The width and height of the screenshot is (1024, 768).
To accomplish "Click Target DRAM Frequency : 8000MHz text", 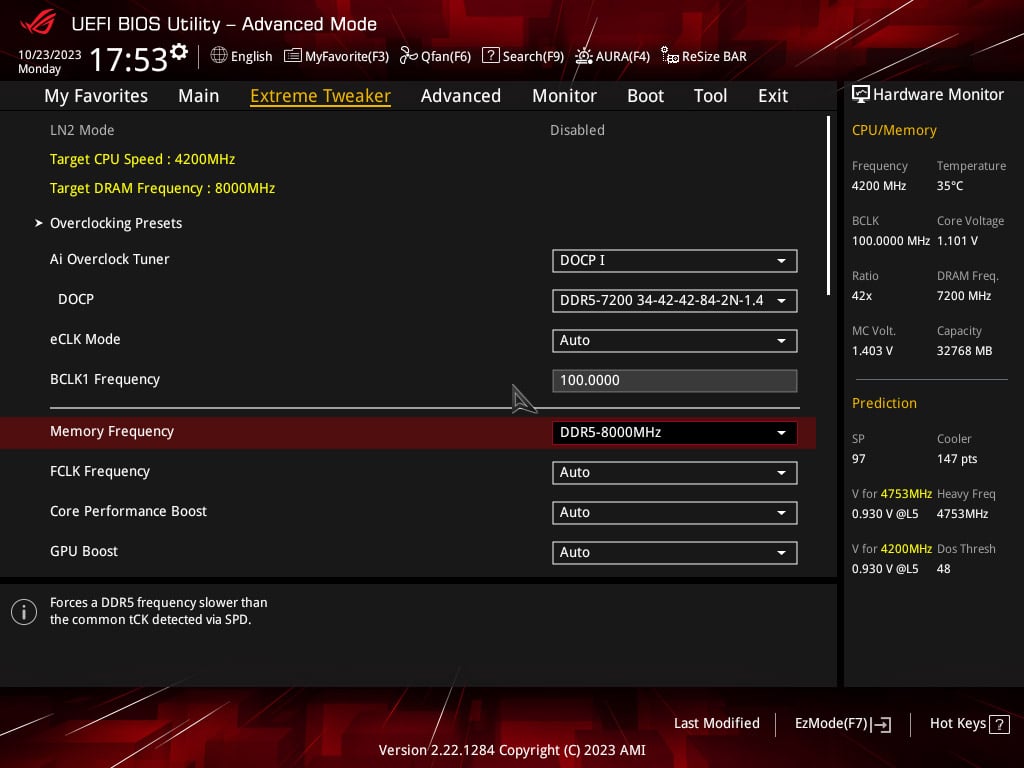I will pos(162,188).
